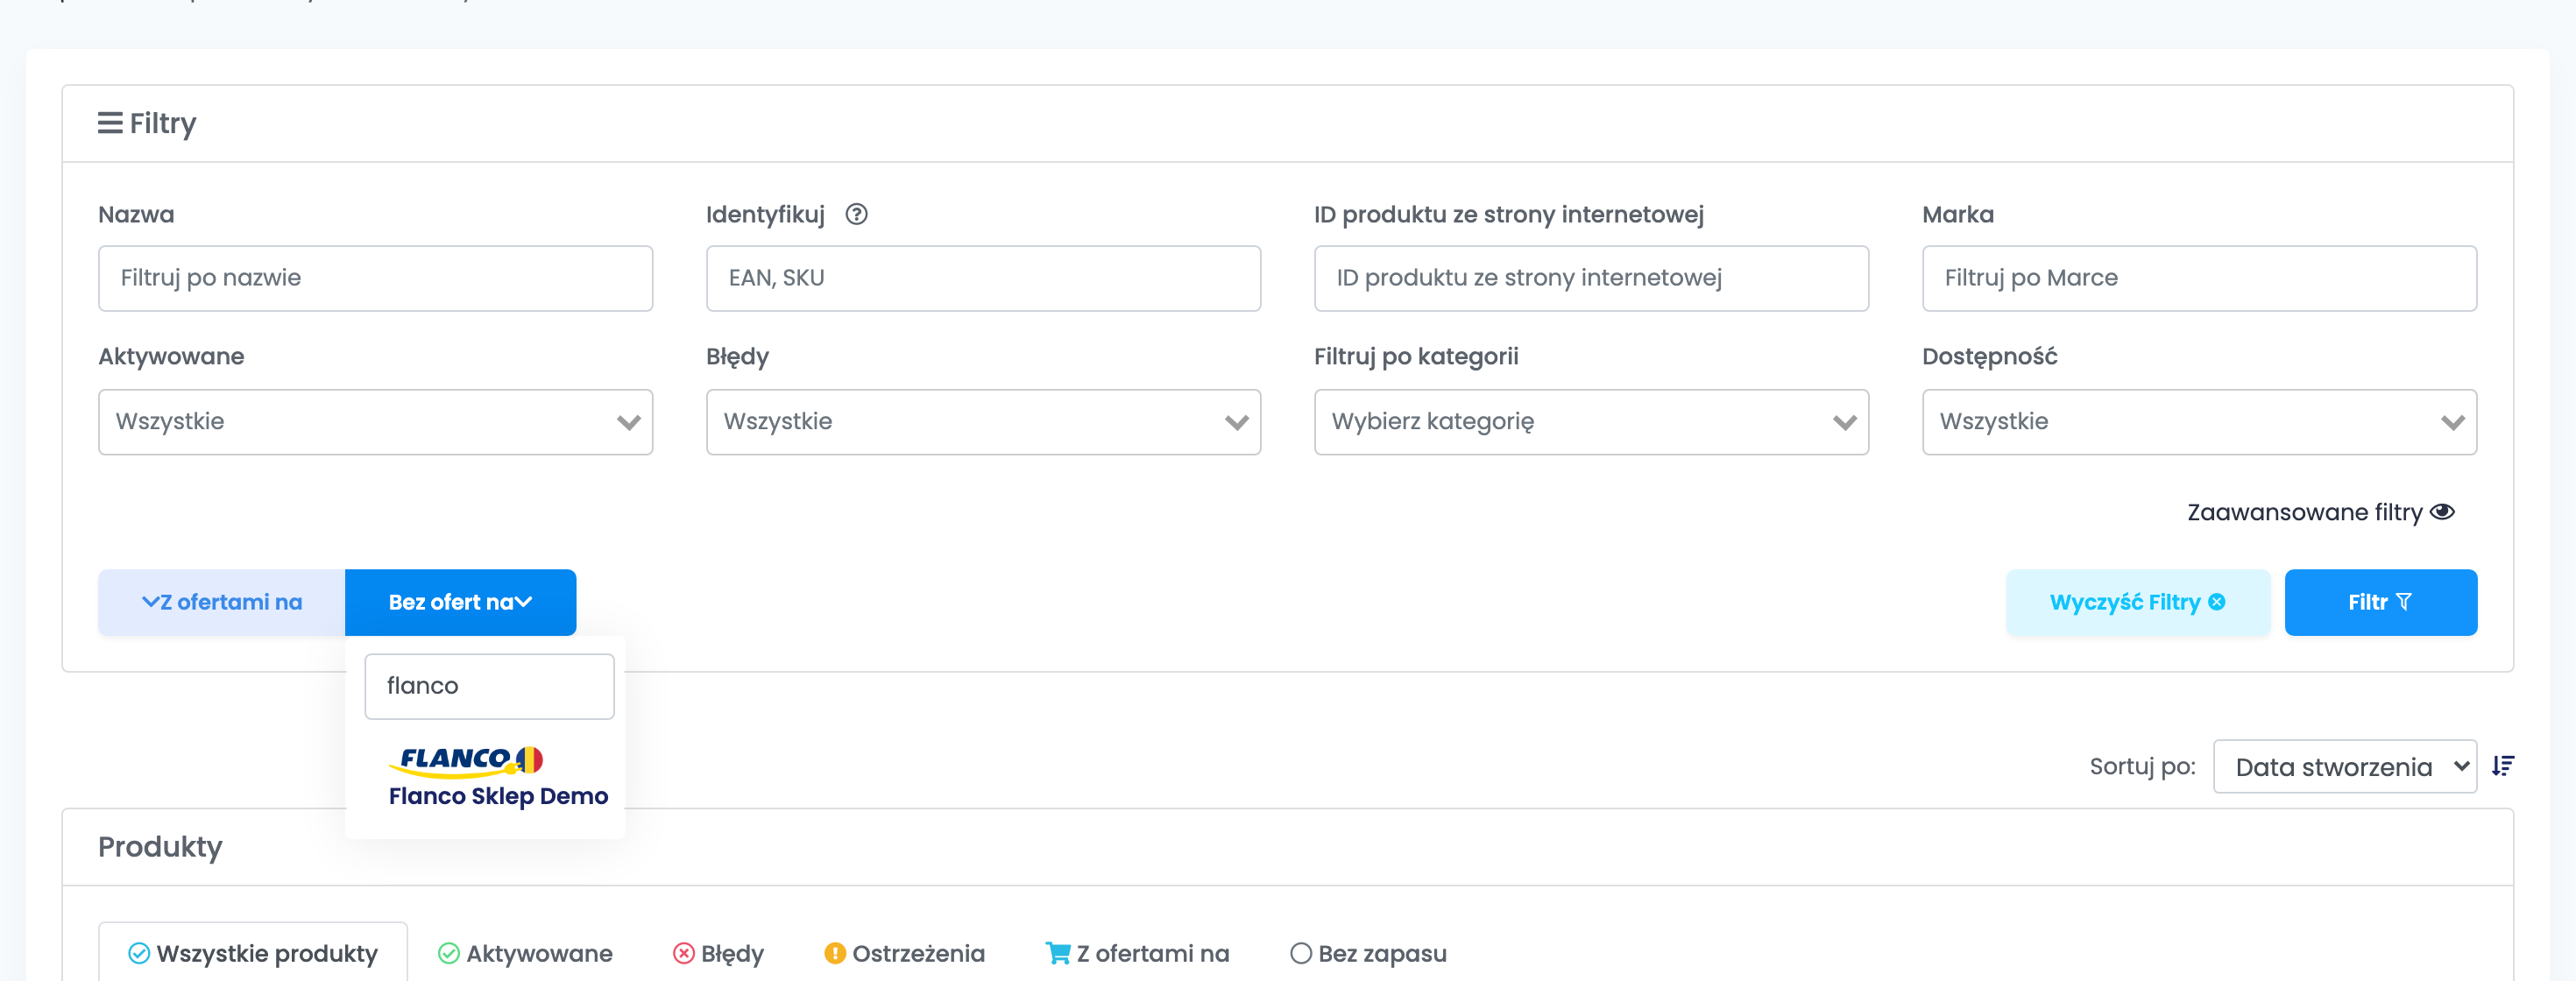Switch to the Ostrzeżenia tab
The height and width of the screenshot is (981, 2576).
tap(904, 953)
